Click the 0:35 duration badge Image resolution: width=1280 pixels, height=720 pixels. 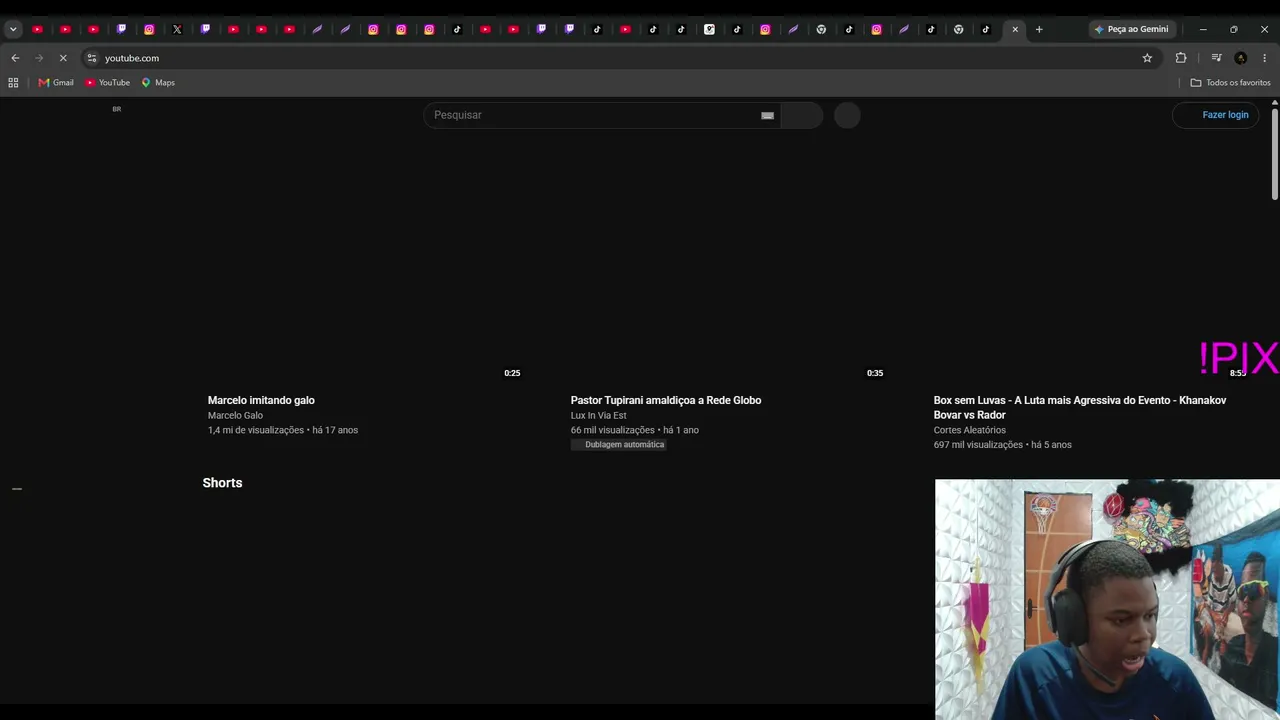click(875, 373)
